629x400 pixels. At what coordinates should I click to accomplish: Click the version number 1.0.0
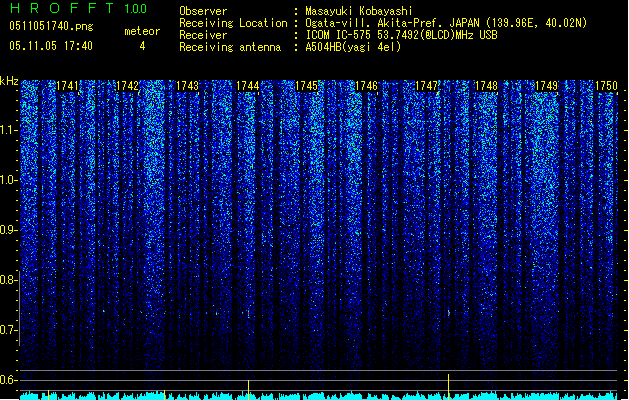point(135,8)
